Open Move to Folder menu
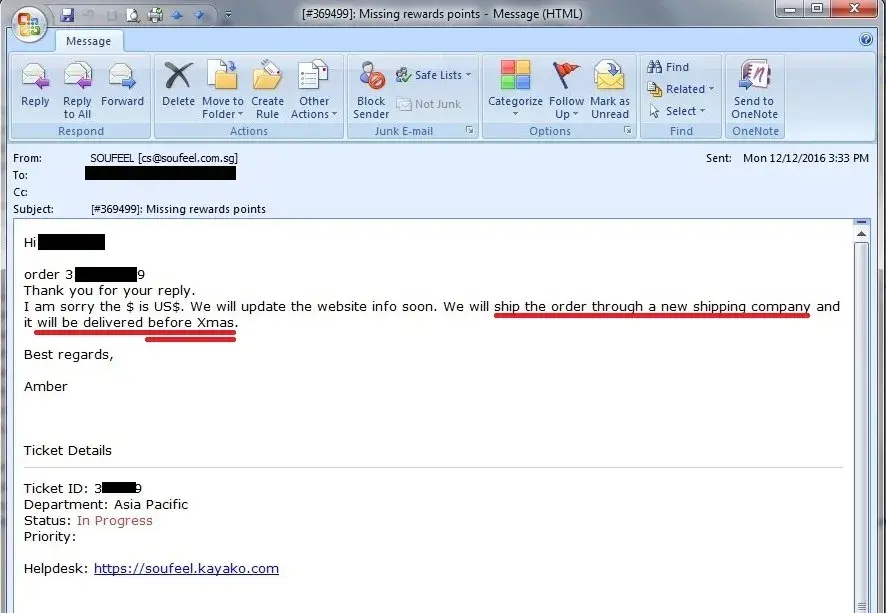Image resolution: width=886 pixels, height=613 pixels. click(223, 90)
